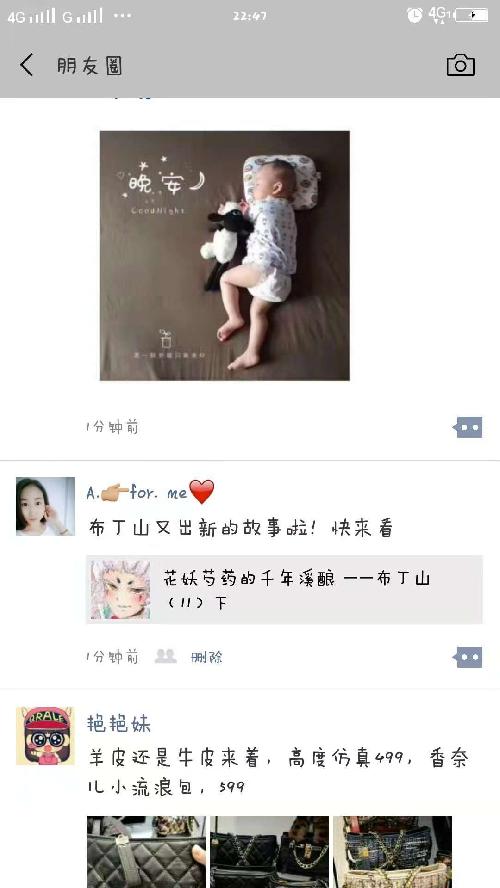The width and height of the screenshot is (500, 888).
Task: Open the sleeping baby 晚安 photo
Action: coord(225,255)
